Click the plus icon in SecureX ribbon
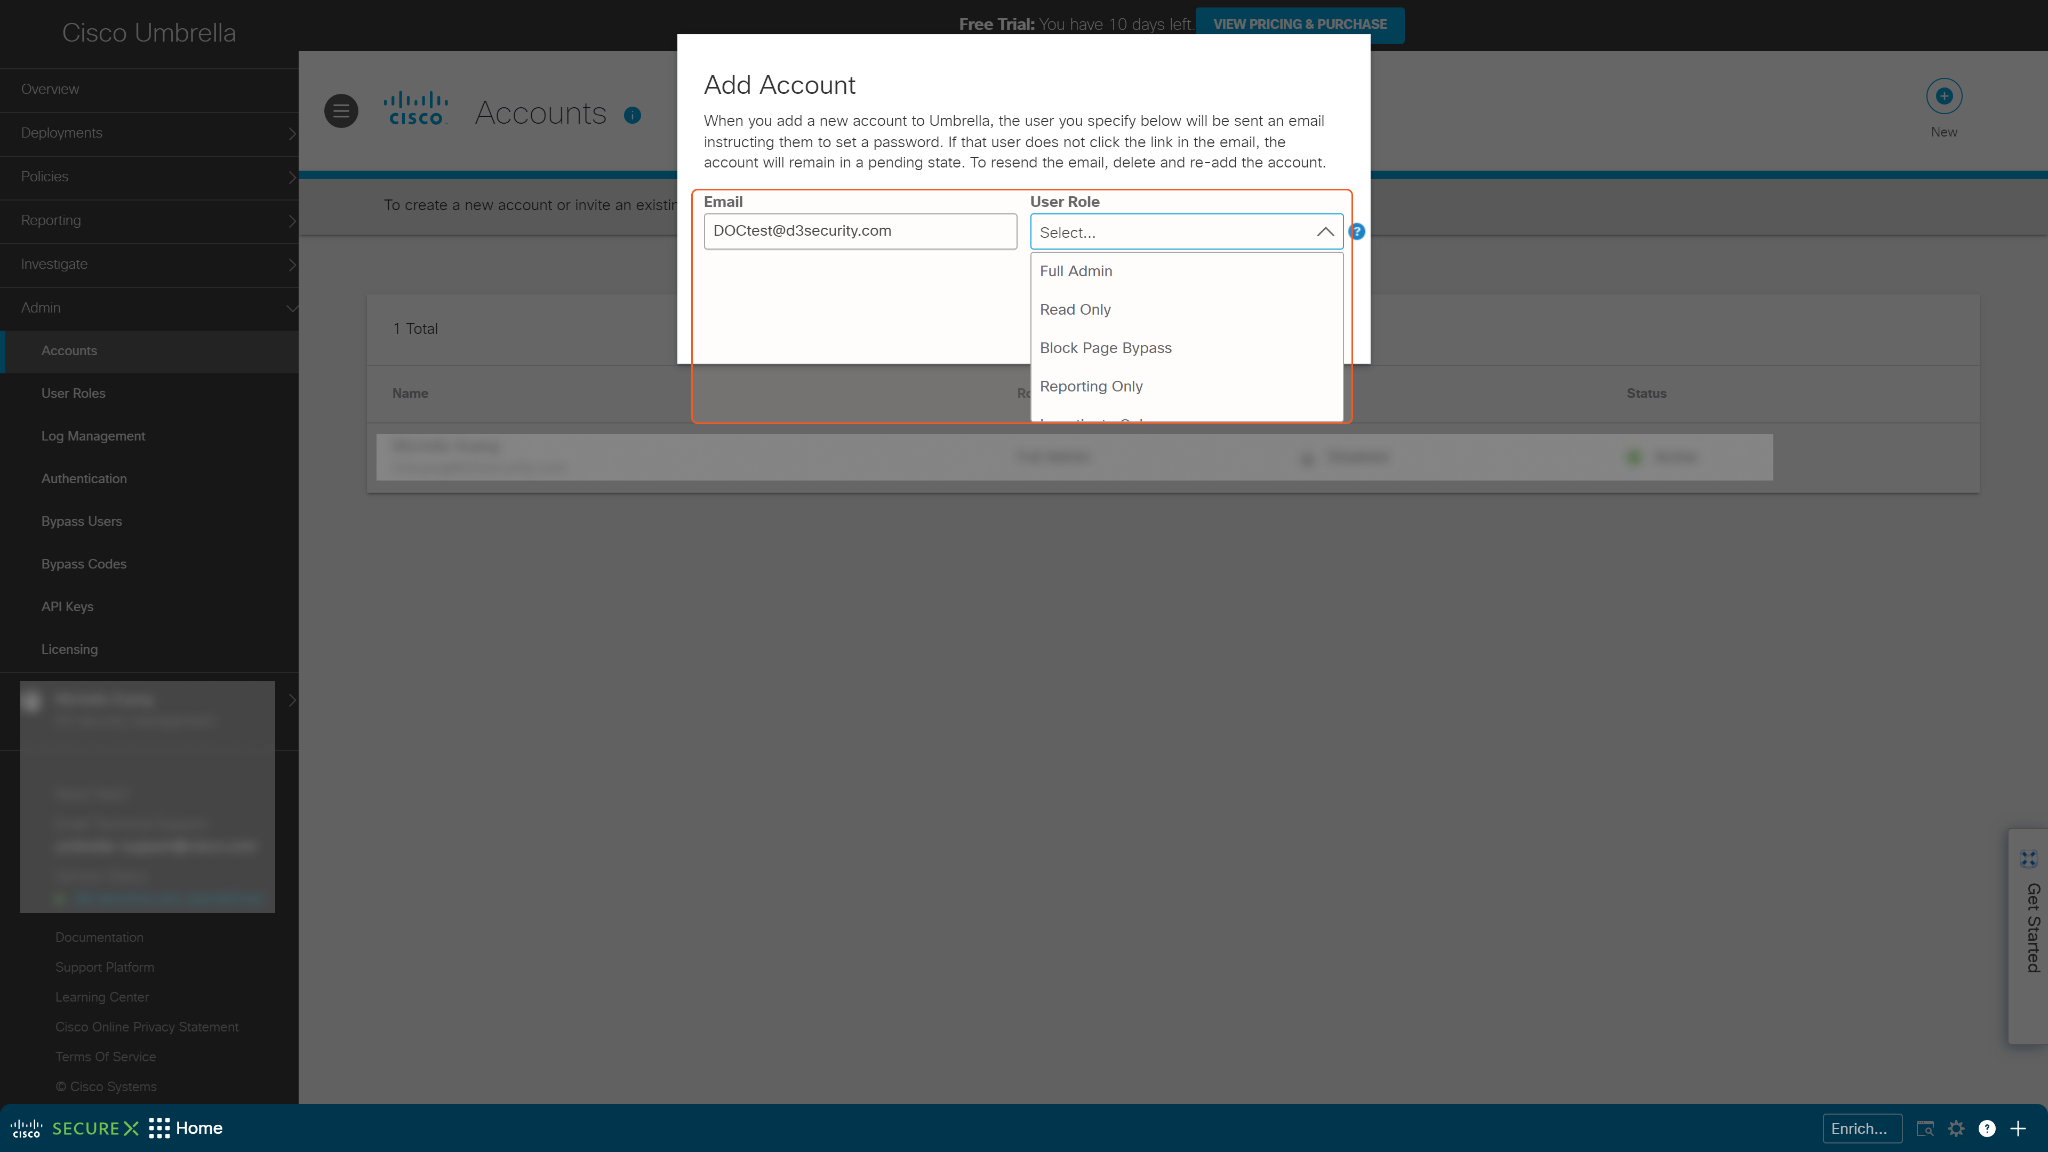The height and width of the screenshot is (1152, 2048). [x=2018, y=1128]
